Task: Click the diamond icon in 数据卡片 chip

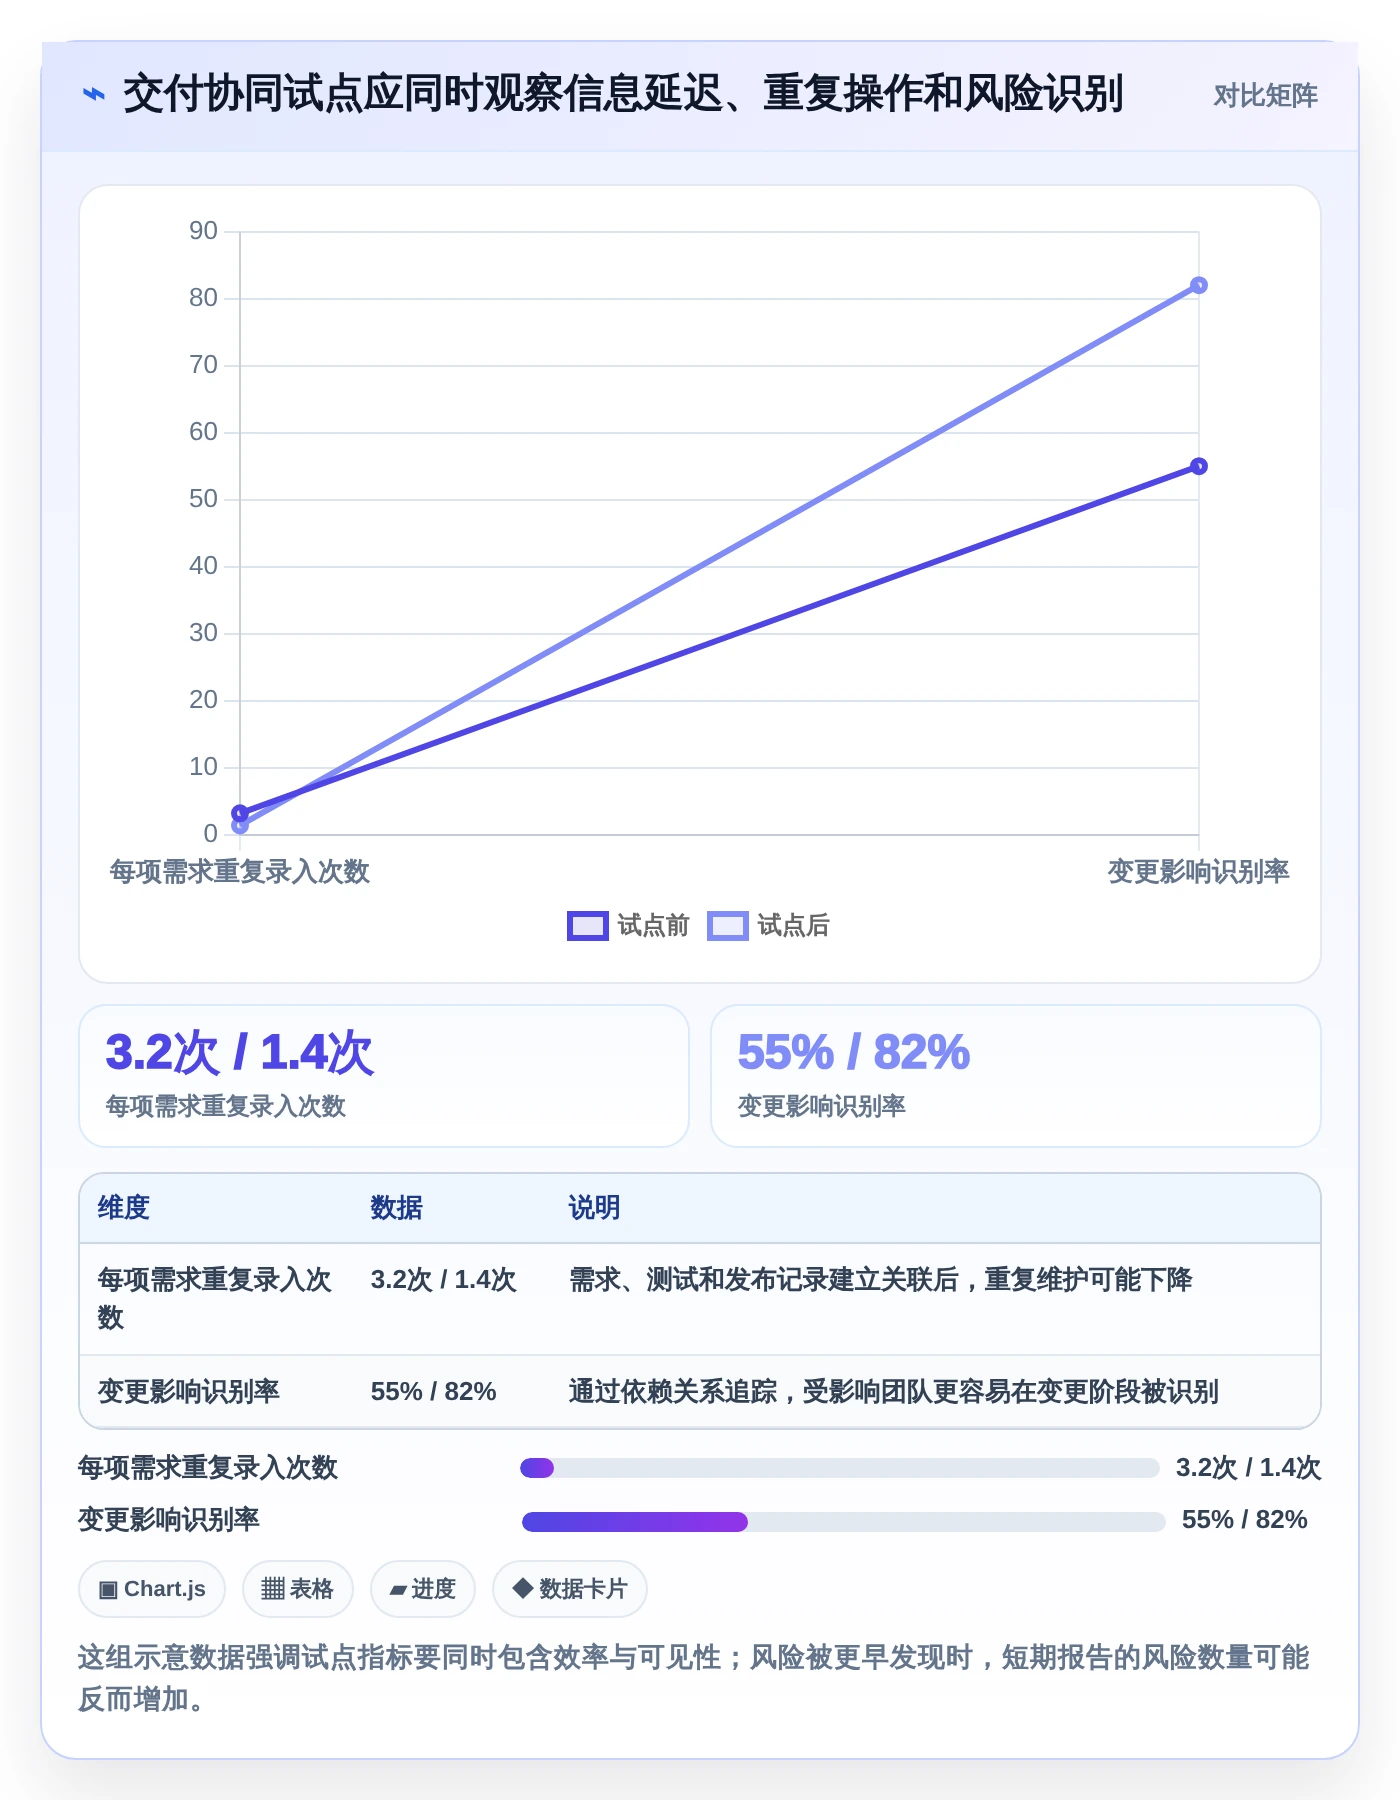Action: tap(522, 1588)
